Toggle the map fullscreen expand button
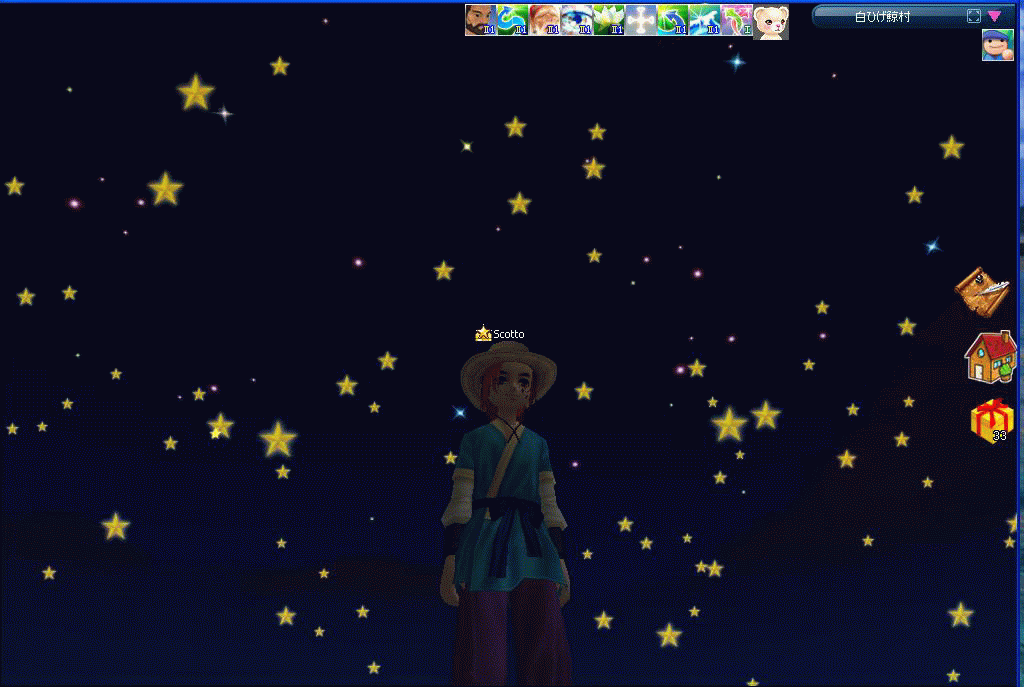This screenshot has height=687, width=1024. point(974,16)
